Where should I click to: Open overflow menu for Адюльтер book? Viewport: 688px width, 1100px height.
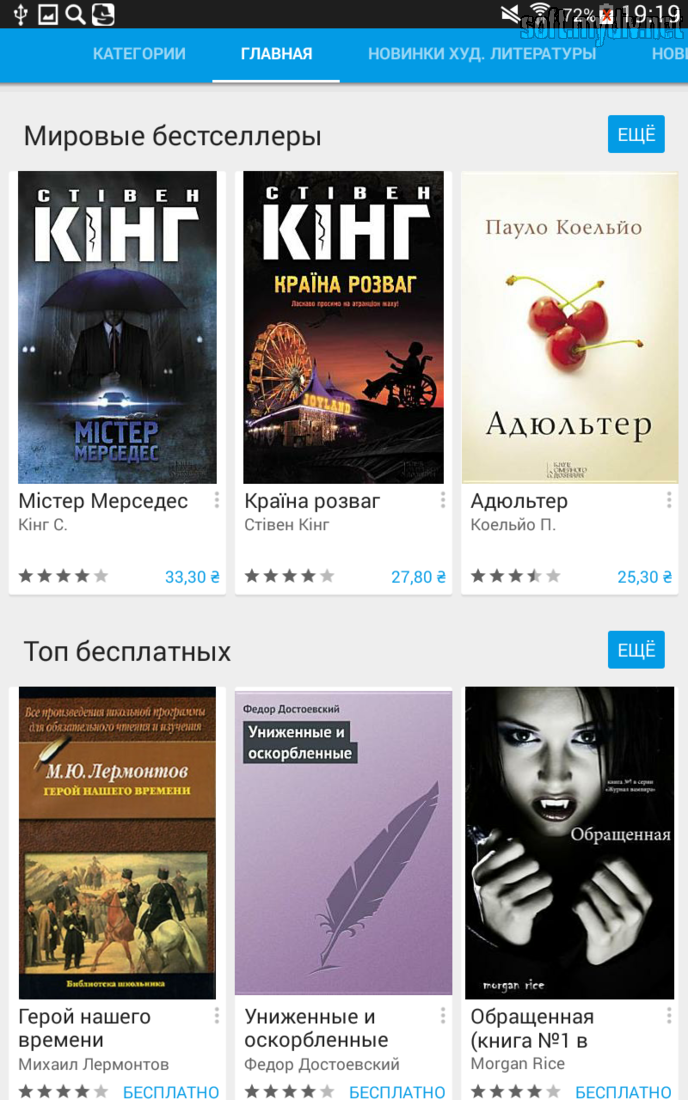[669, 500]
